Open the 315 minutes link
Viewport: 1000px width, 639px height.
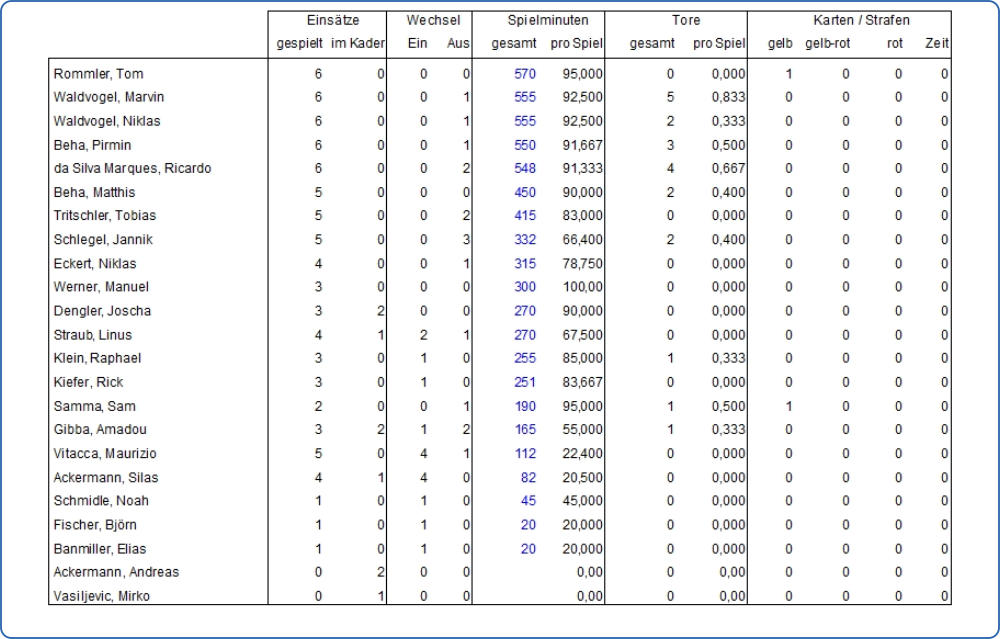[525, 264]
